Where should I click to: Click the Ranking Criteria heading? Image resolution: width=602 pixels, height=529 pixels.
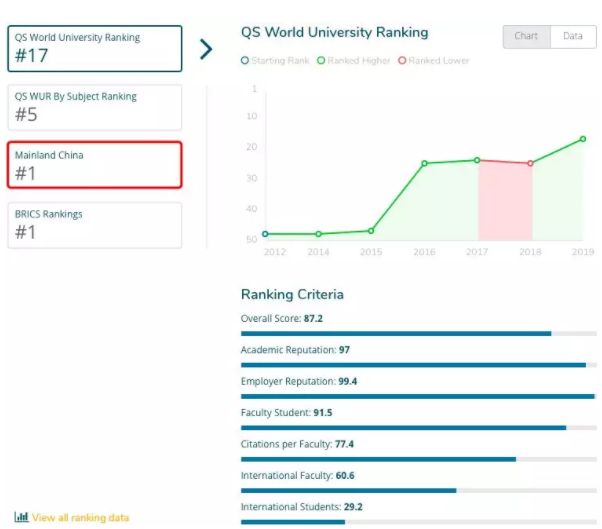[x=292, y=294]
